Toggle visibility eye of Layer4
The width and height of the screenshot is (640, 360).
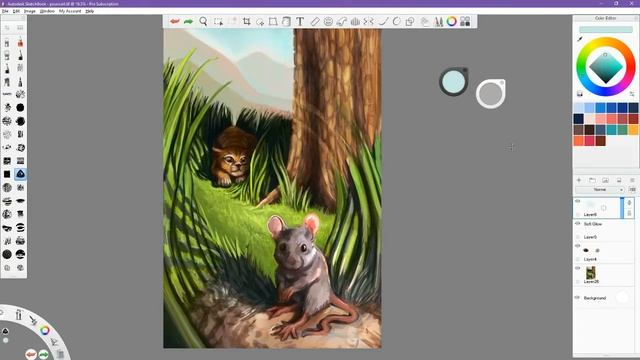578,246
